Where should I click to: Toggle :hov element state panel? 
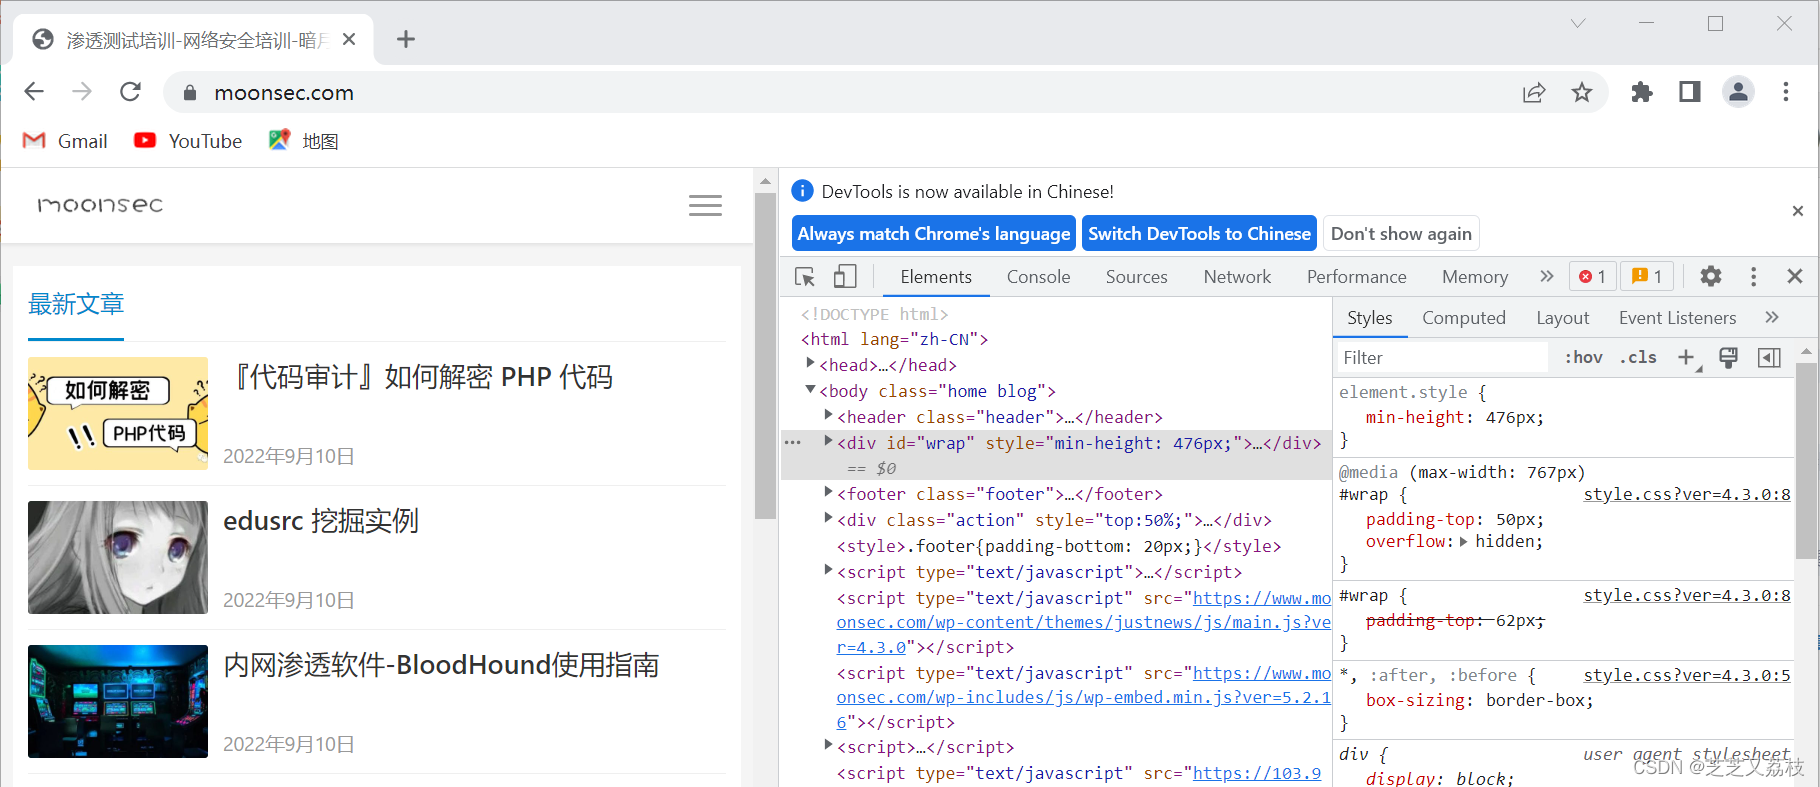pyautogui.click(x=1583, y=357)
